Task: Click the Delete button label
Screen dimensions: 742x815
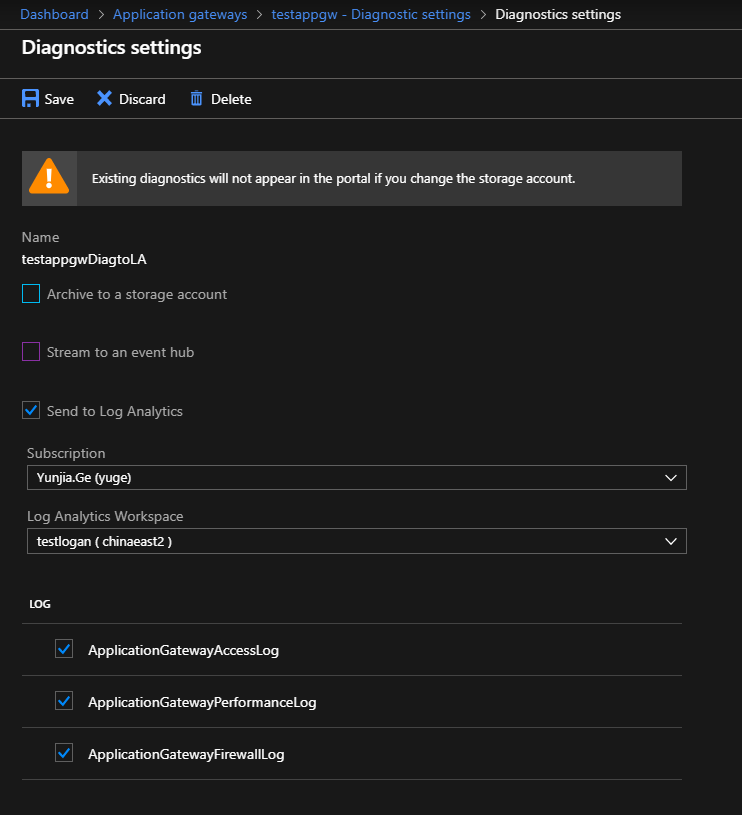Action: pos(231,99)
